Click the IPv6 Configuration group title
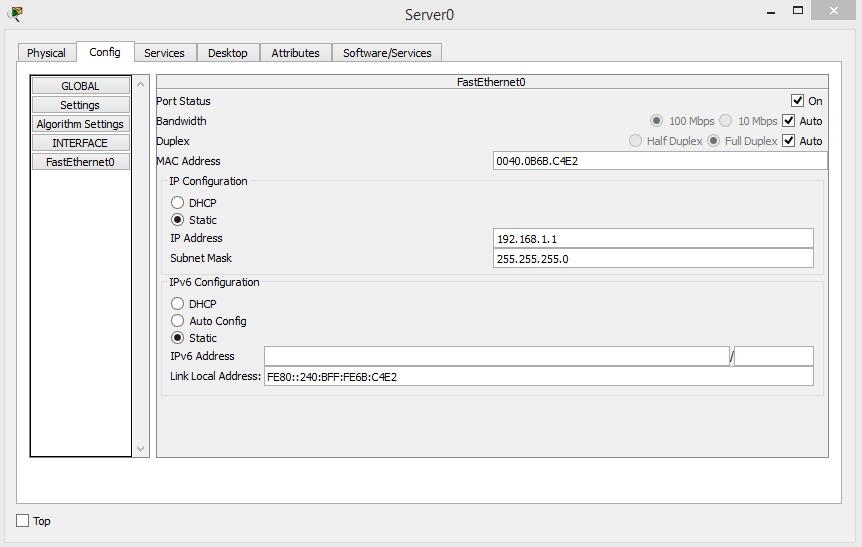This screenshot has height=547, width=862. pos(214,282)
